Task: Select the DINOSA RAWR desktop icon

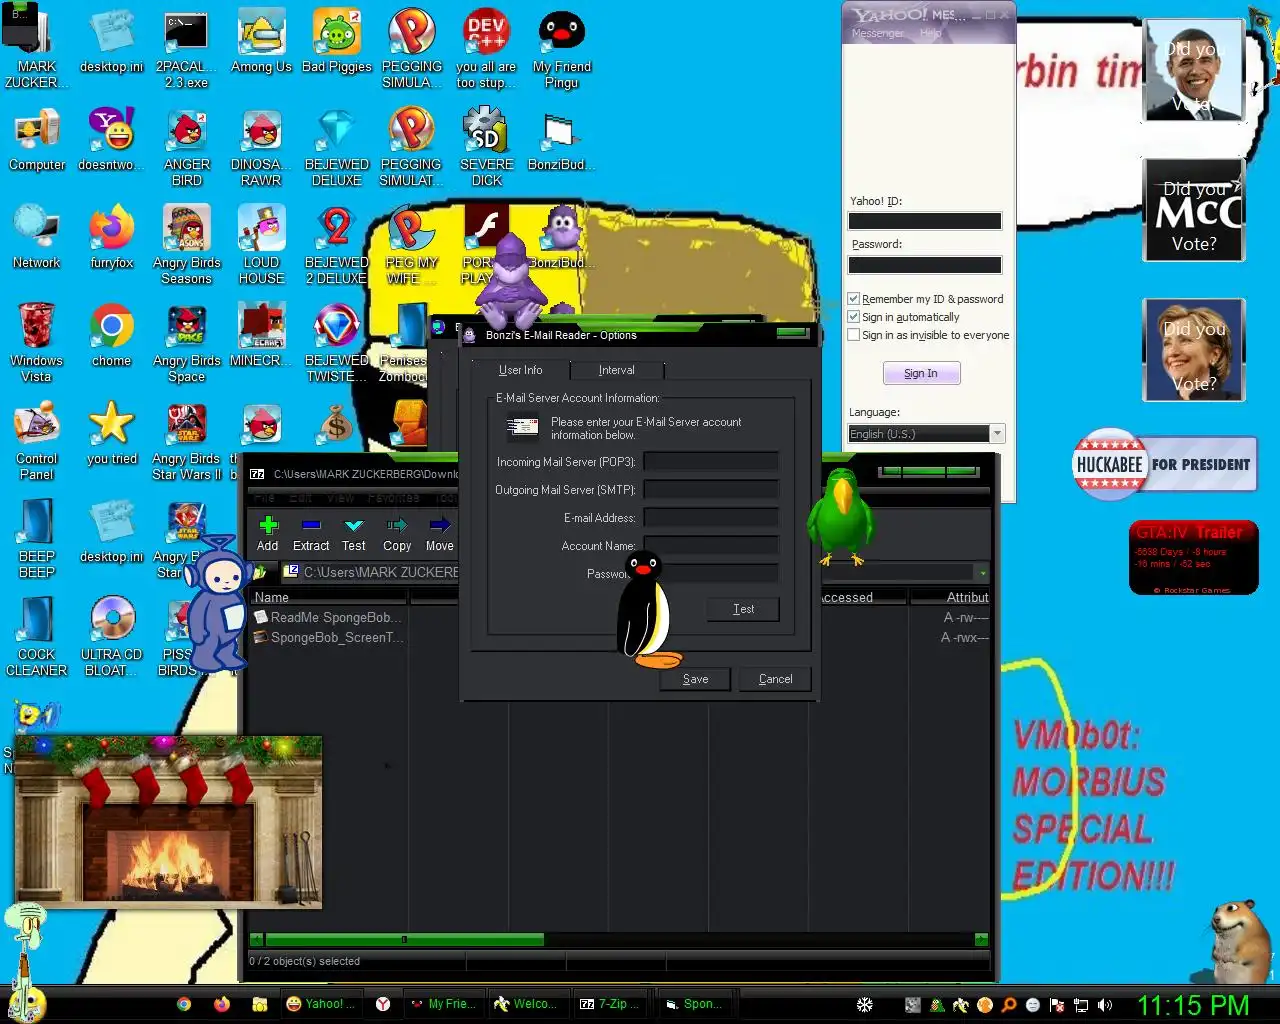Action: [x=261, y=148]
